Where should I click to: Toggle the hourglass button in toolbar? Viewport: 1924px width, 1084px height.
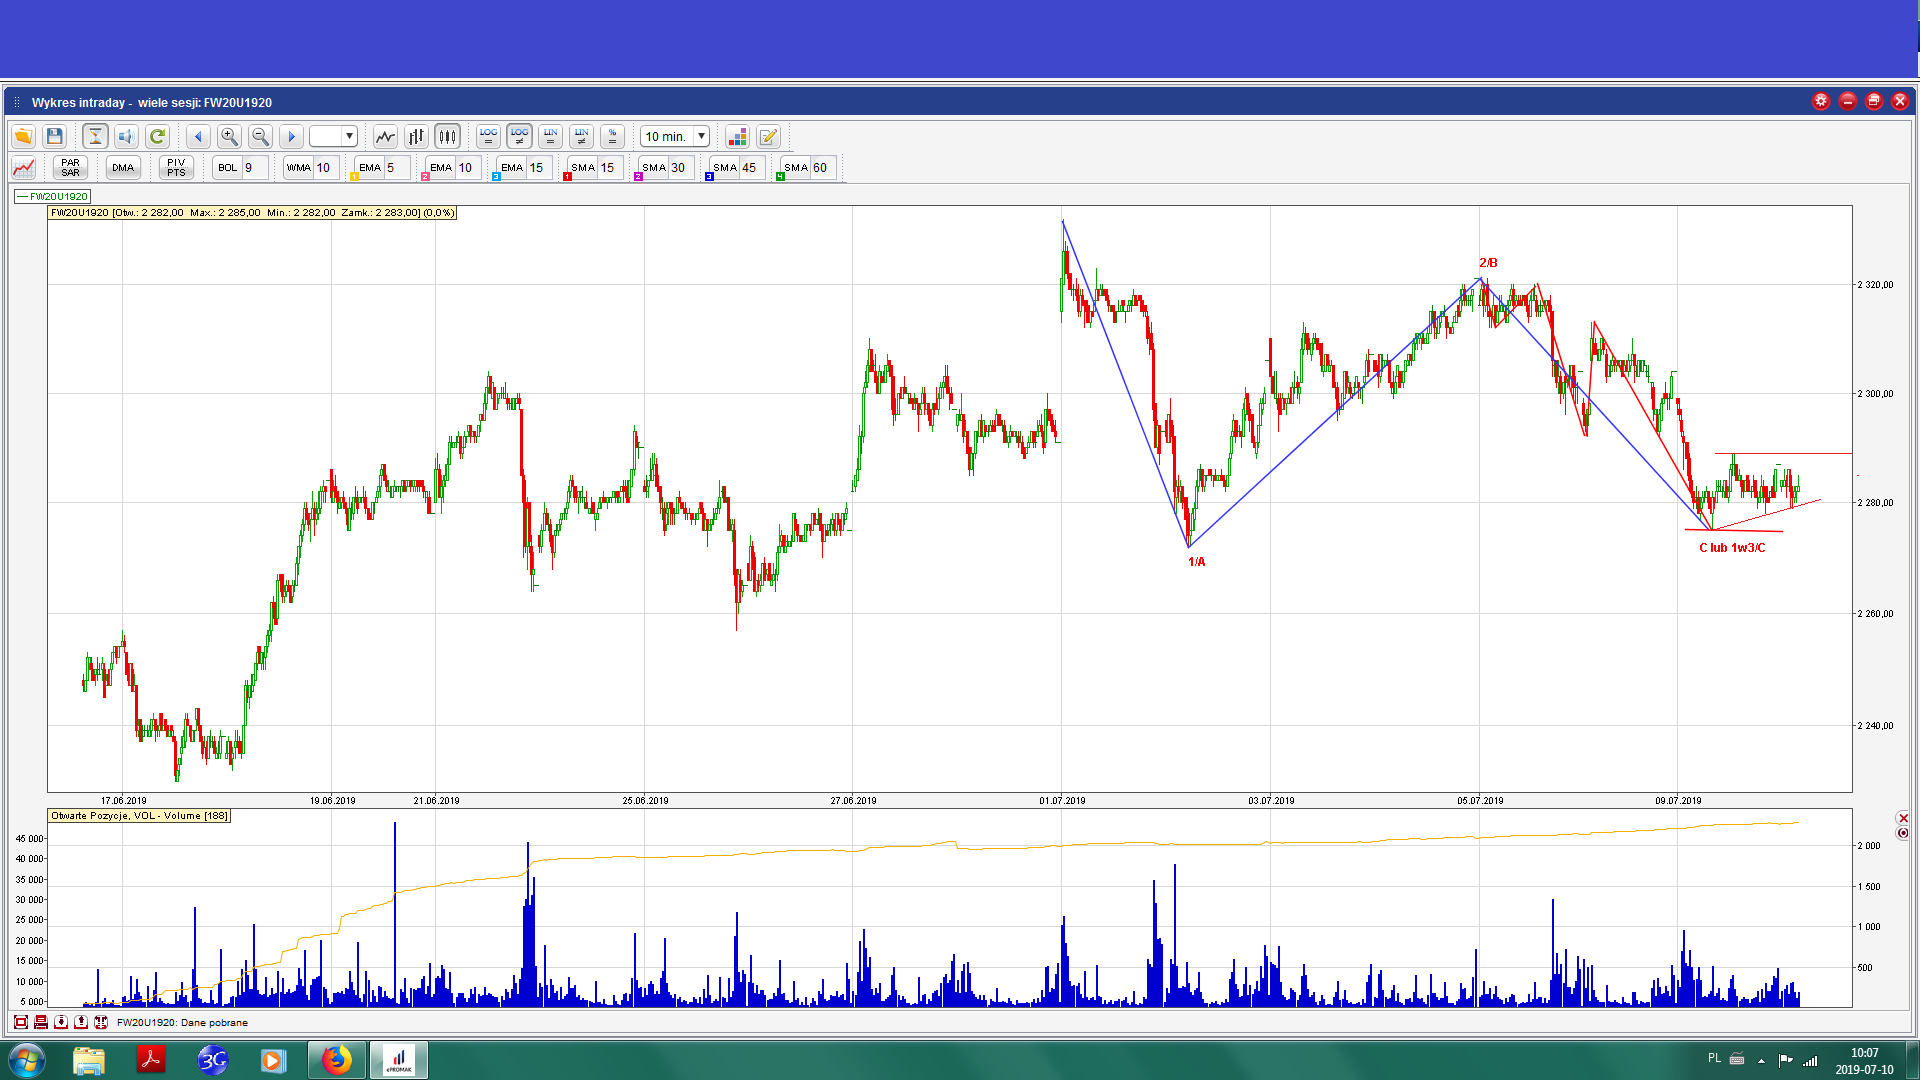(95, 137)
